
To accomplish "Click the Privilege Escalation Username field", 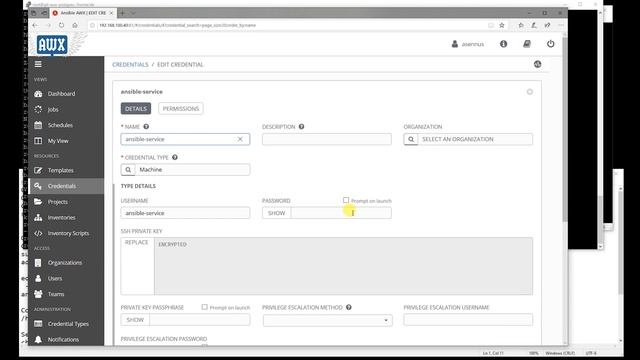I will pyautogui.click(x=468, y=320).
